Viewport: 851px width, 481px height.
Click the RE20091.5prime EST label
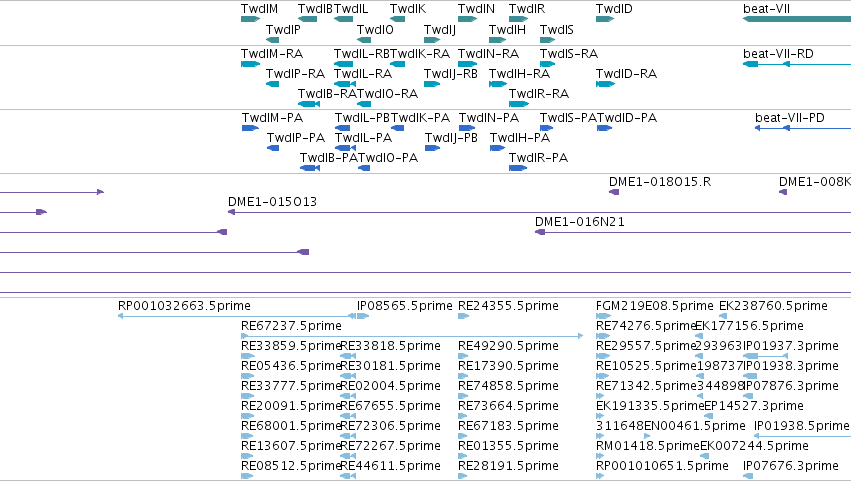291,407
